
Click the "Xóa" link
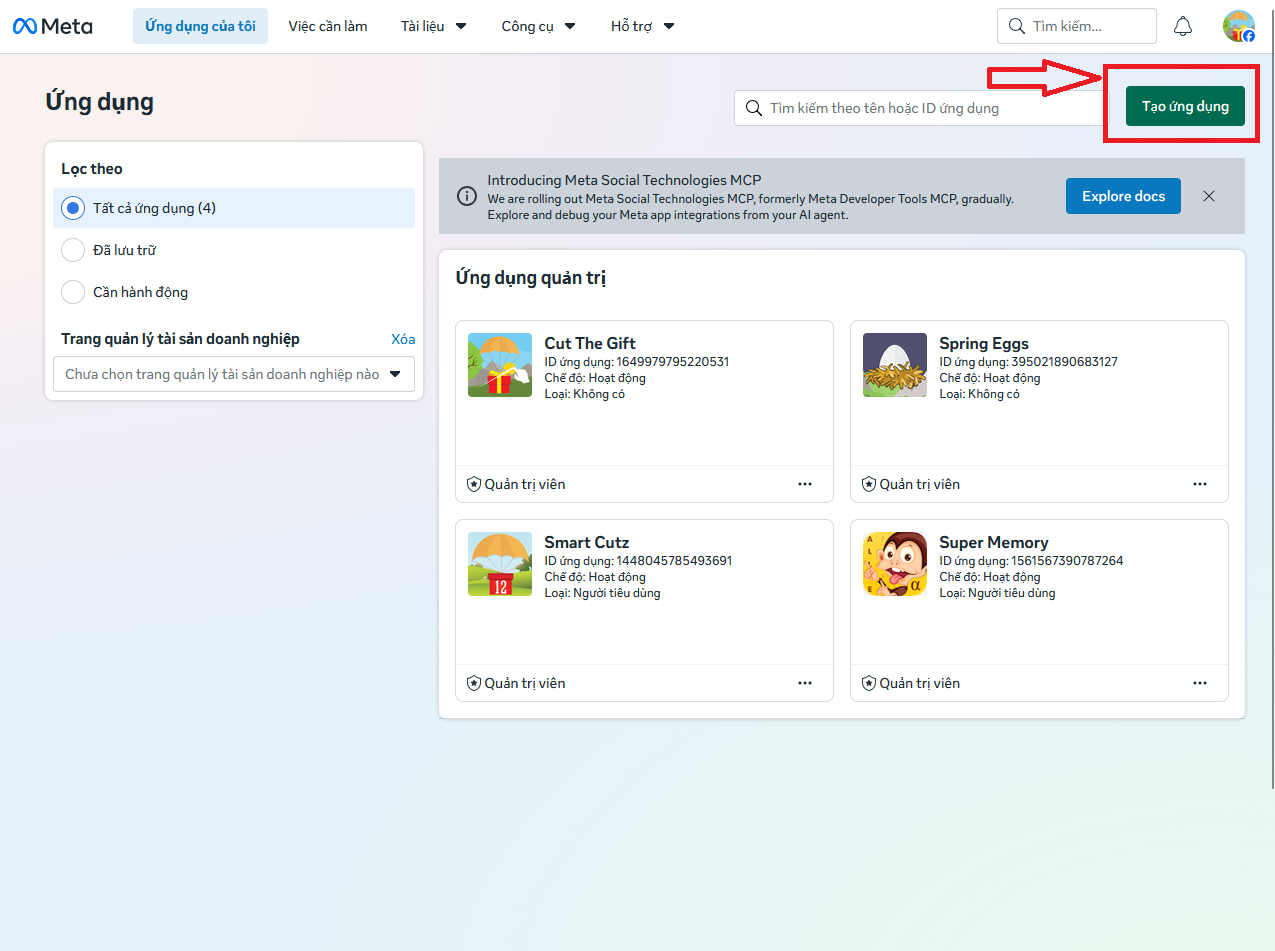pyautogui.click(x=403, y=339)
